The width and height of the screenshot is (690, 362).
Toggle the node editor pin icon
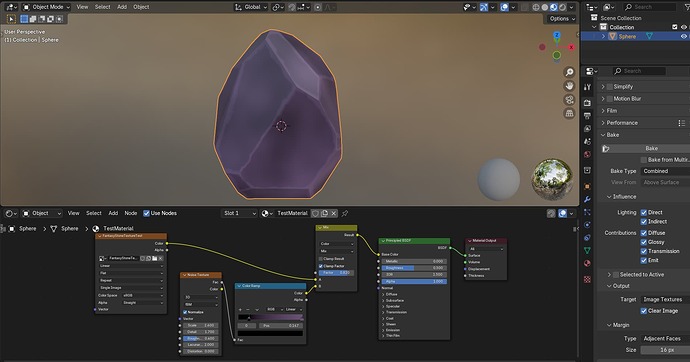click(345, 213)
